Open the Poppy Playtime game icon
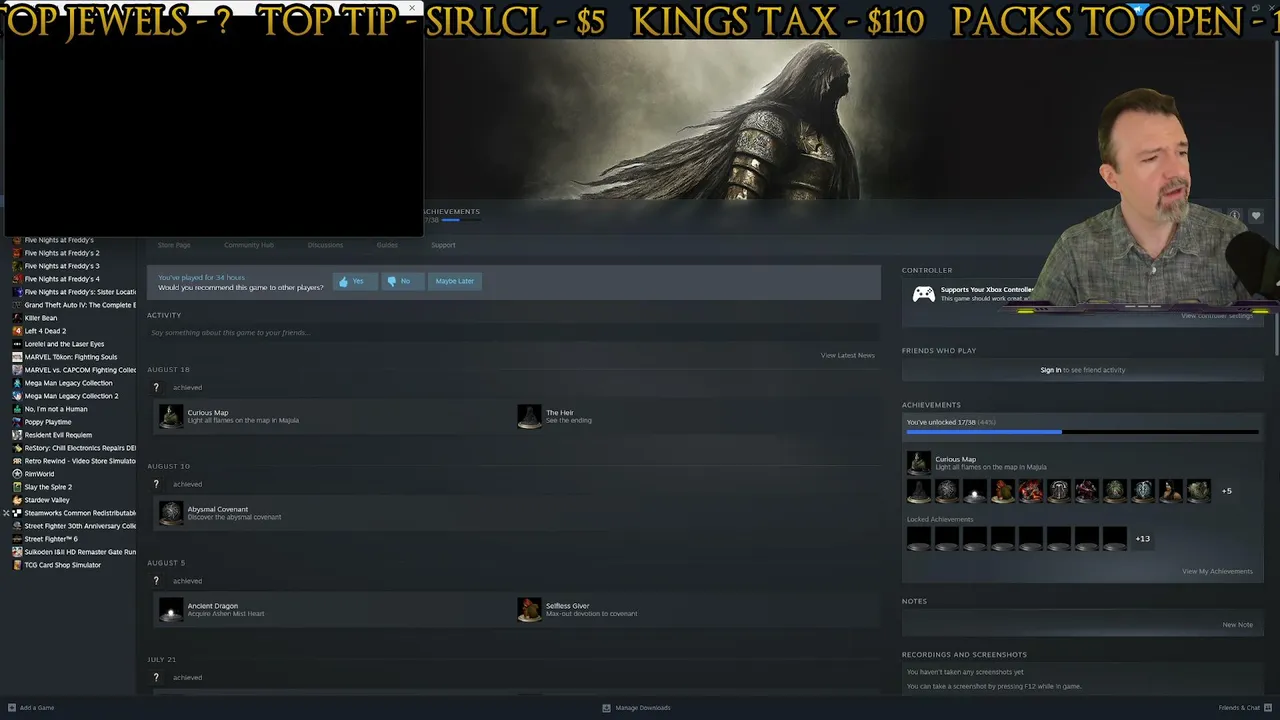The image size is (1280, 720). pos(17,422)
